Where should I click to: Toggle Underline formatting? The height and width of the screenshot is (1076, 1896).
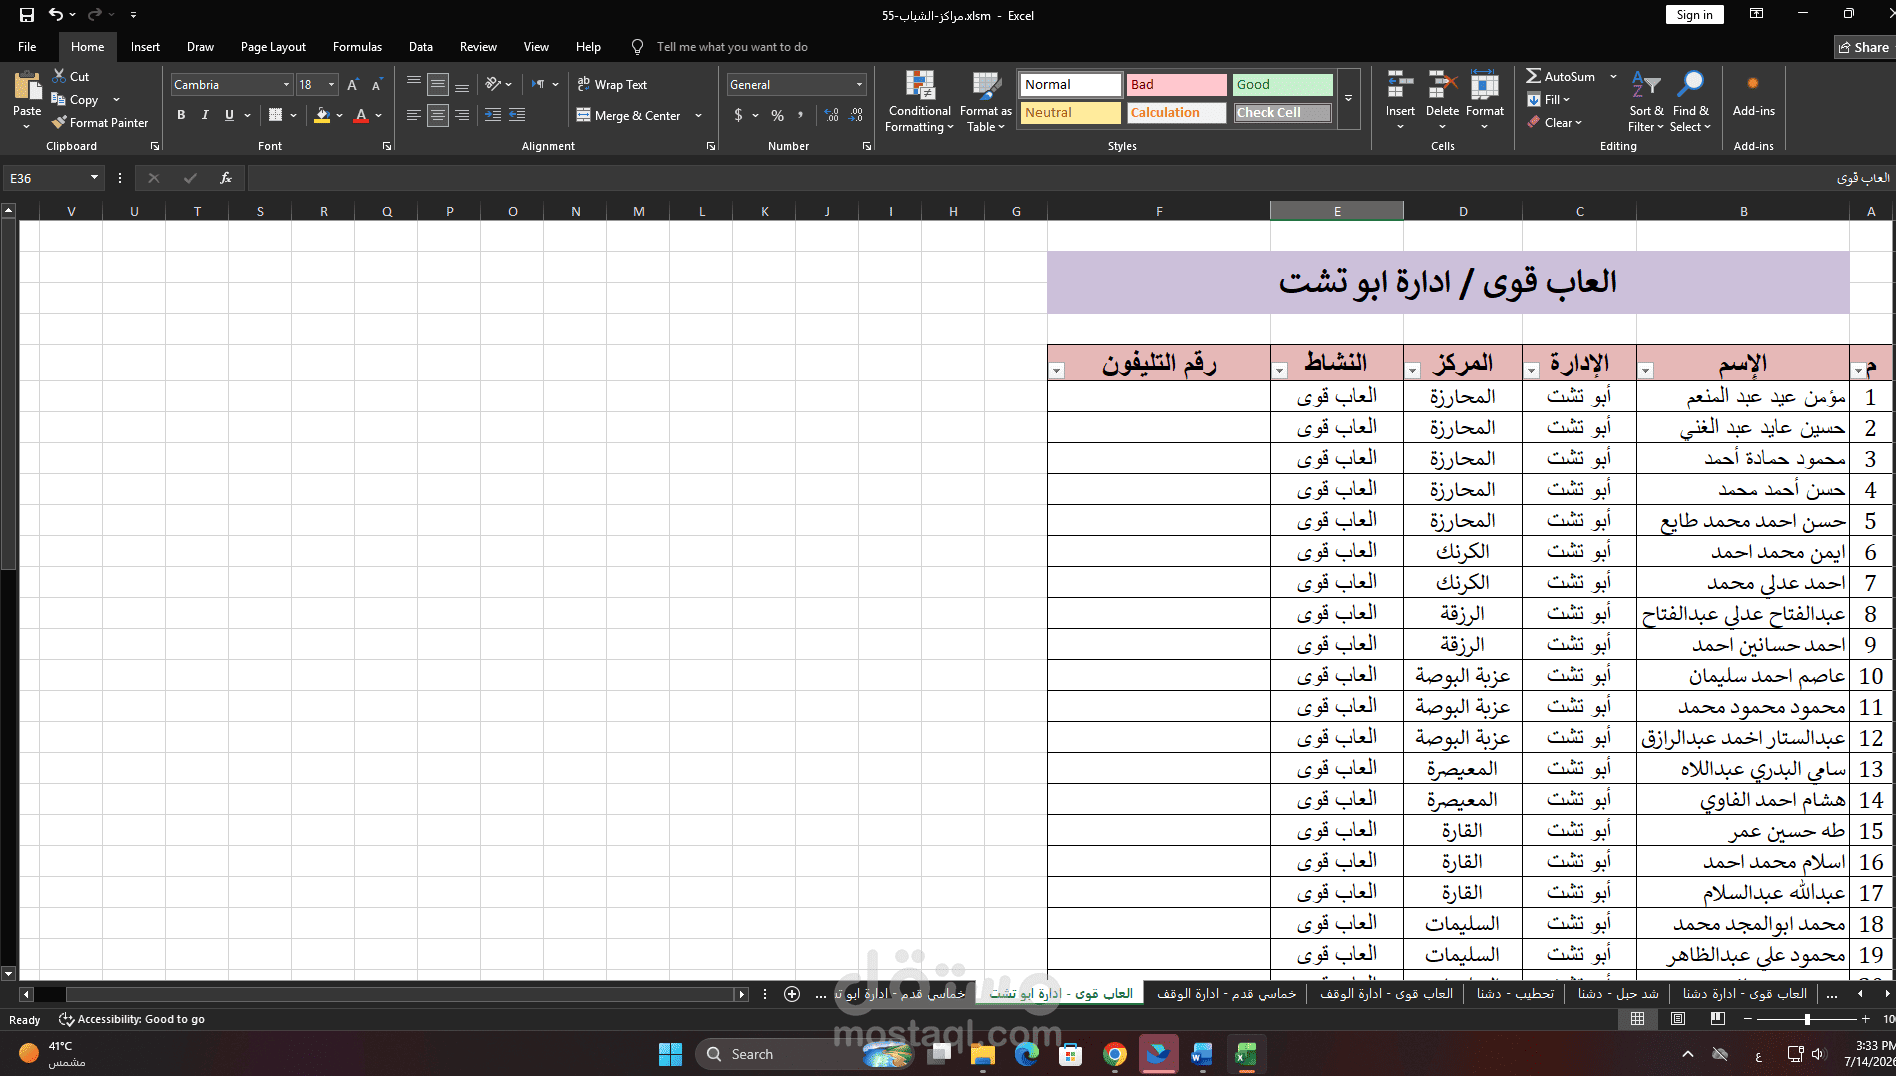229,115
